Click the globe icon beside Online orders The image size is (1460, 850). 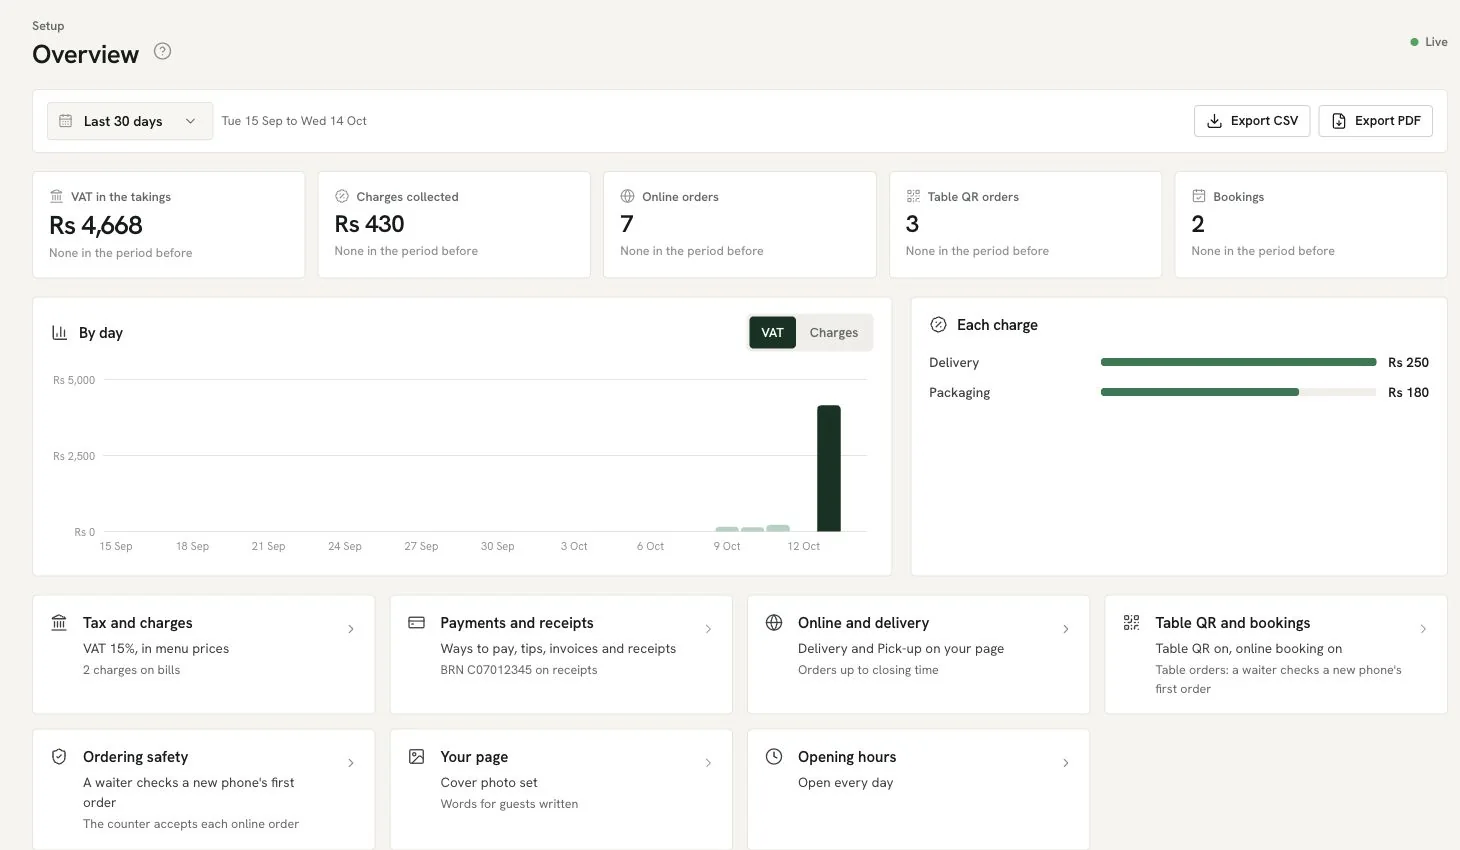click(x=628, y=197)
